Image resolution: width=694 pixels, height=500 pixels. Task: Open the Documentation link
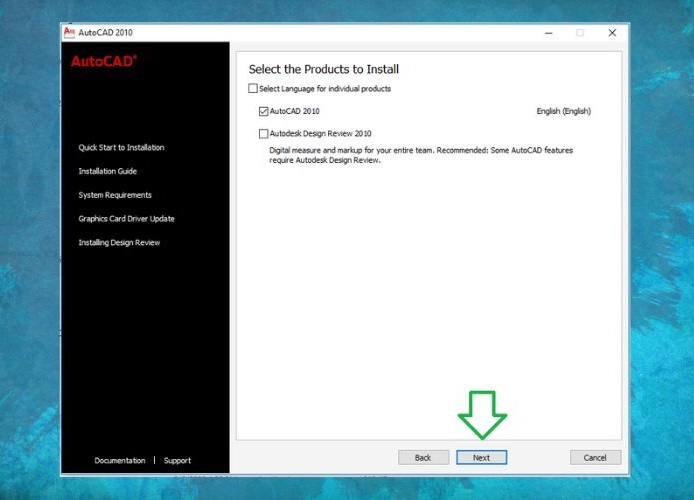click(x=120, y=461)
